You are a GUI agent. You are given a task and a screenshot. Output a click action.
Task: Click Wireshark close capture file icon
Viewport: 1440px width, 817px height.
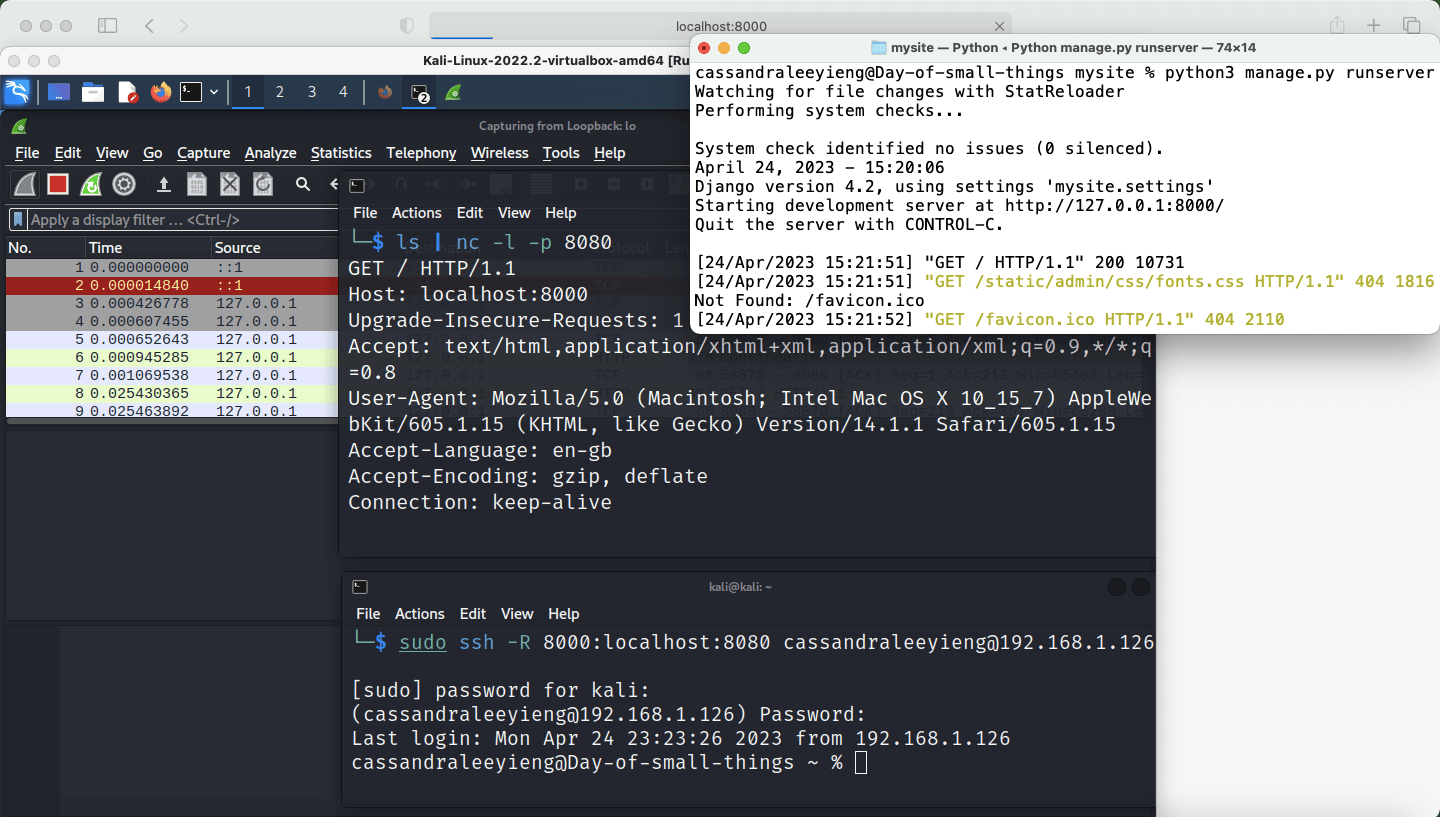pos(230,184)
